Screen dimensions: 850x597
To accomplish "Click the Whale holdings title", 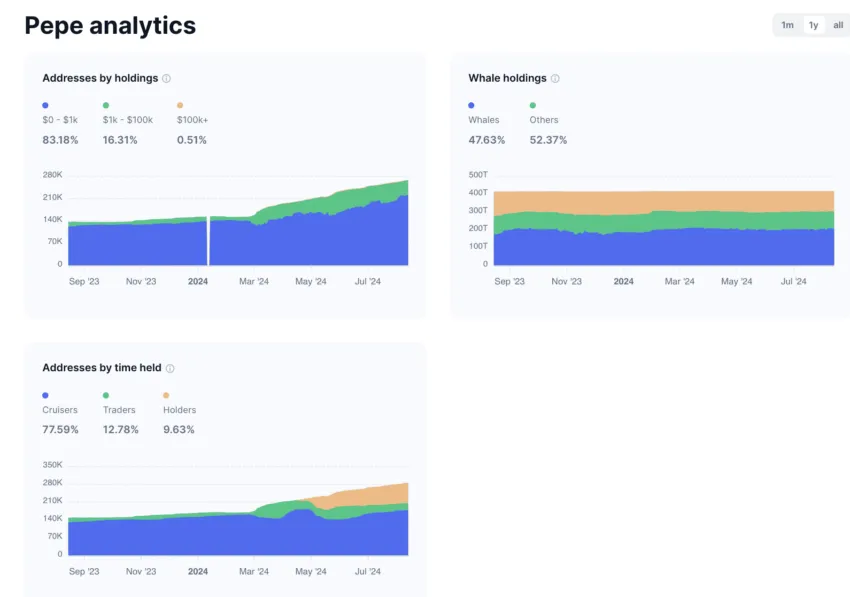I will tap(507, 78).
